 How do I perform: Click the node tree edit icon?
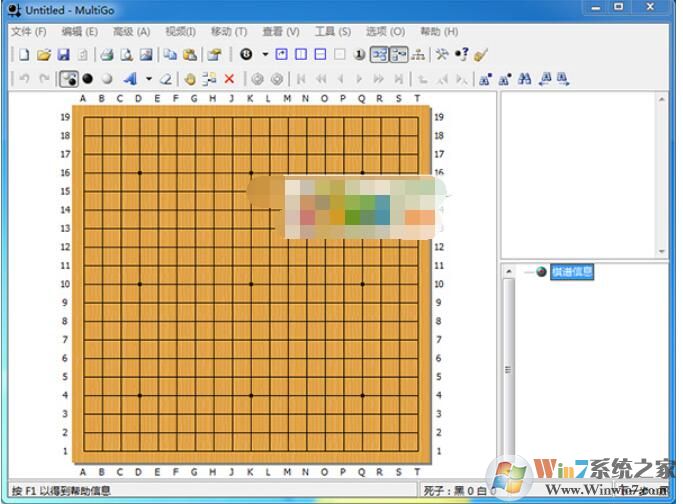[x=209, y=79]
